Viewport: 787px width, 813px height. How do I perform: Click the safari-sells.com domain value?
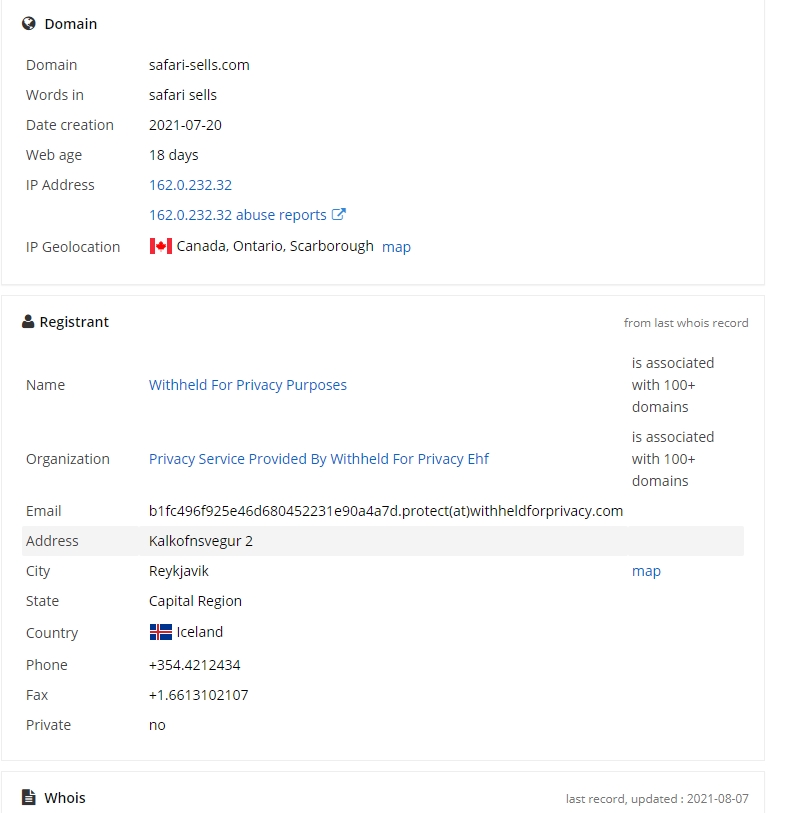199,65
